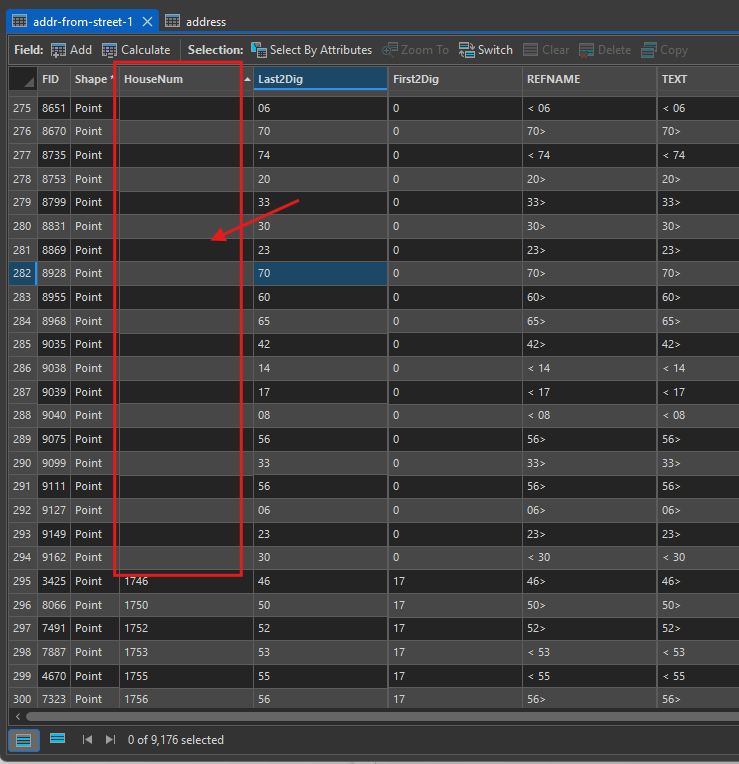Click TEXT cell '< 14' in row 286
Viewport: 739px width, 764px height.
point(698,368)
